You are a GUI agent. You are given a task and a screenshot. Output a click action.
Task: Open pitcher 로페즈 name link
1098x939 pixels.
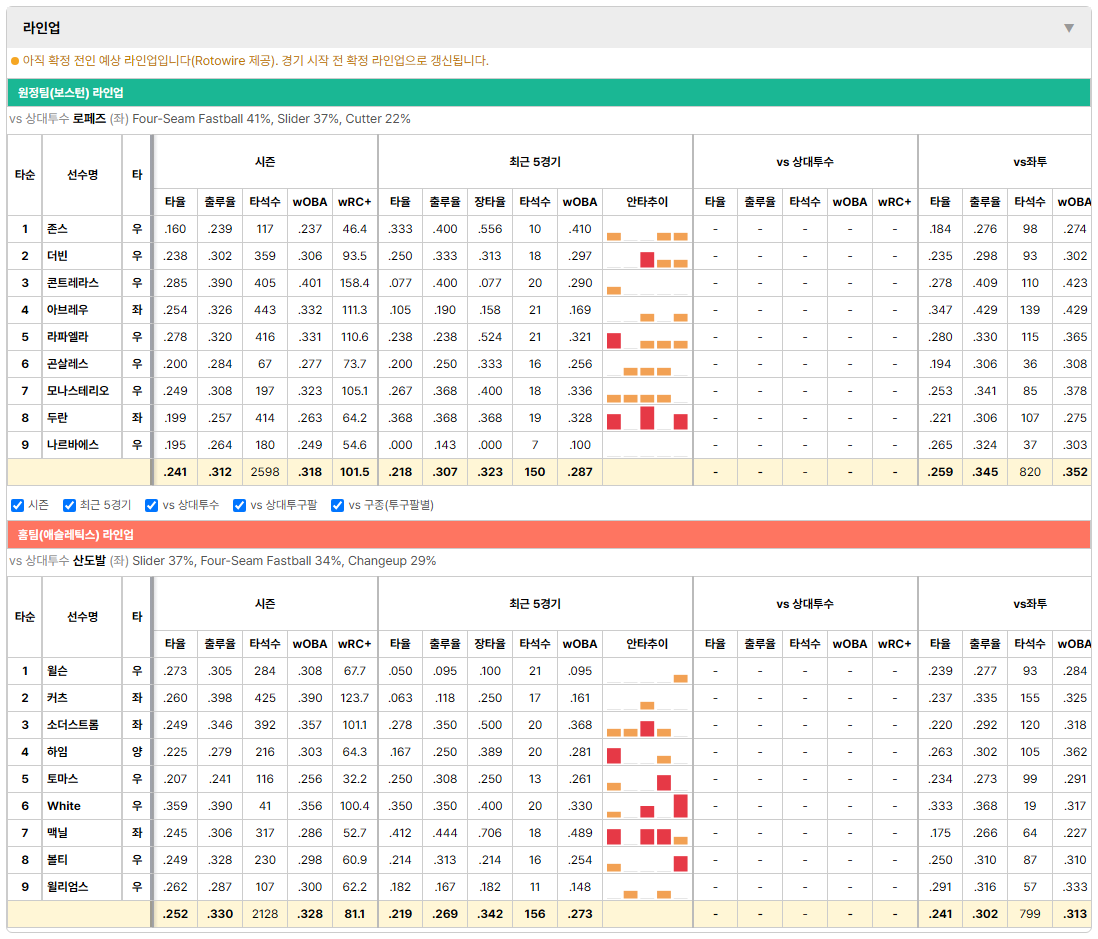tap(89, 119)
